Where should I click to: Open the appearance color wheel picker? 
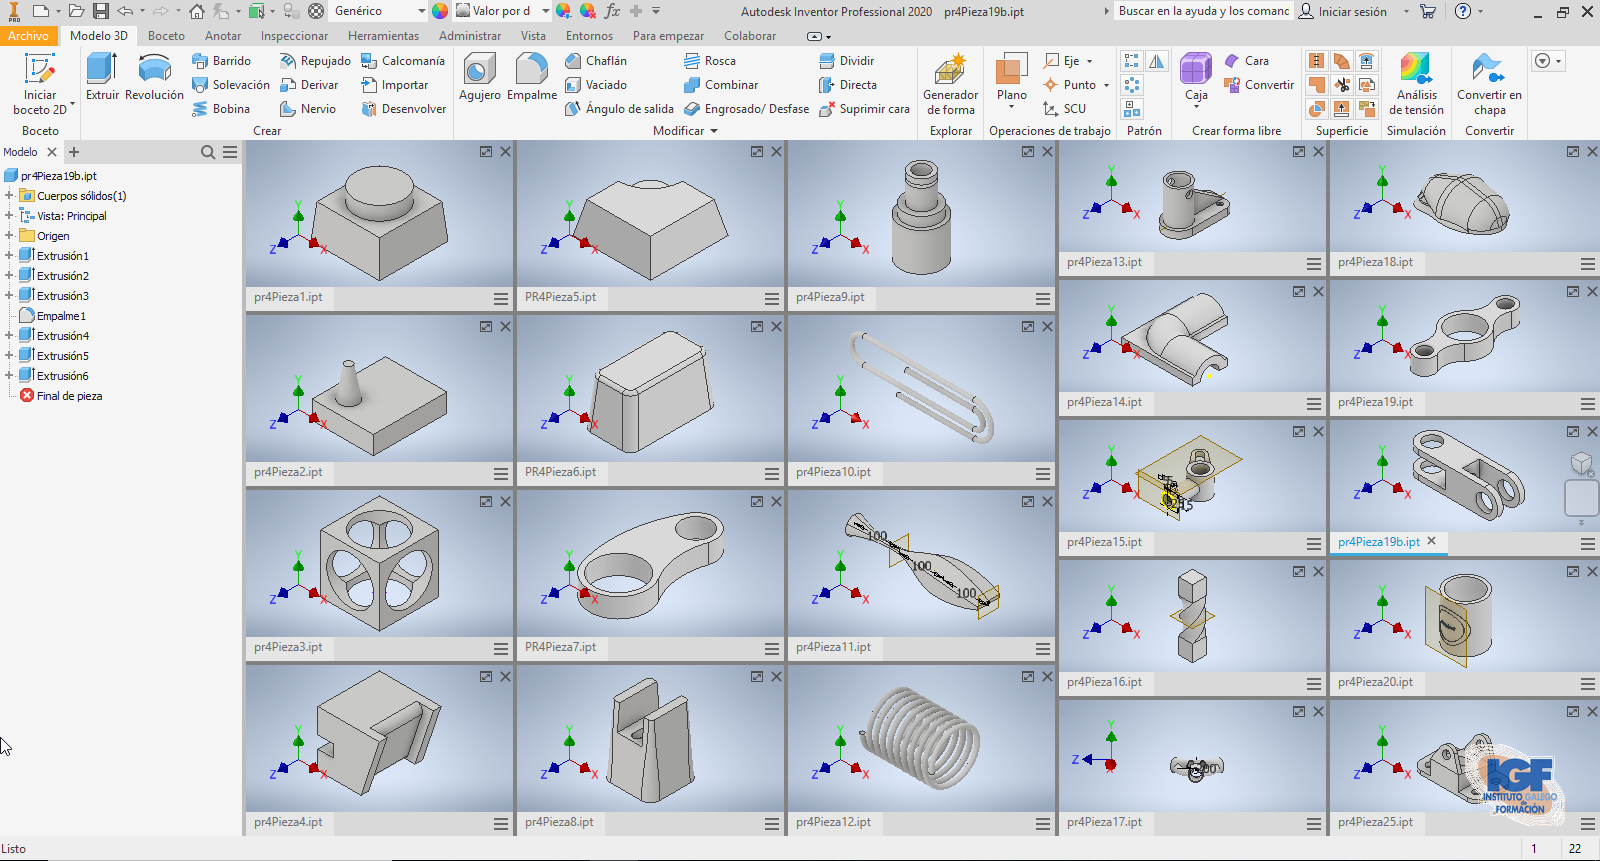pyautogui.click(x=440, y=11)
